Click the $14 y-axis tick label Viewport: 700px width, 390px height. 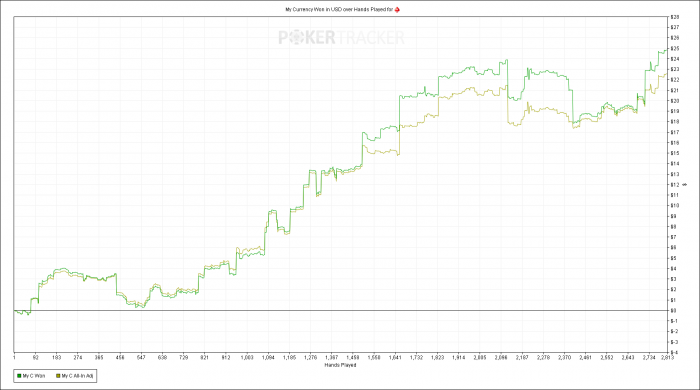point(675,164)
